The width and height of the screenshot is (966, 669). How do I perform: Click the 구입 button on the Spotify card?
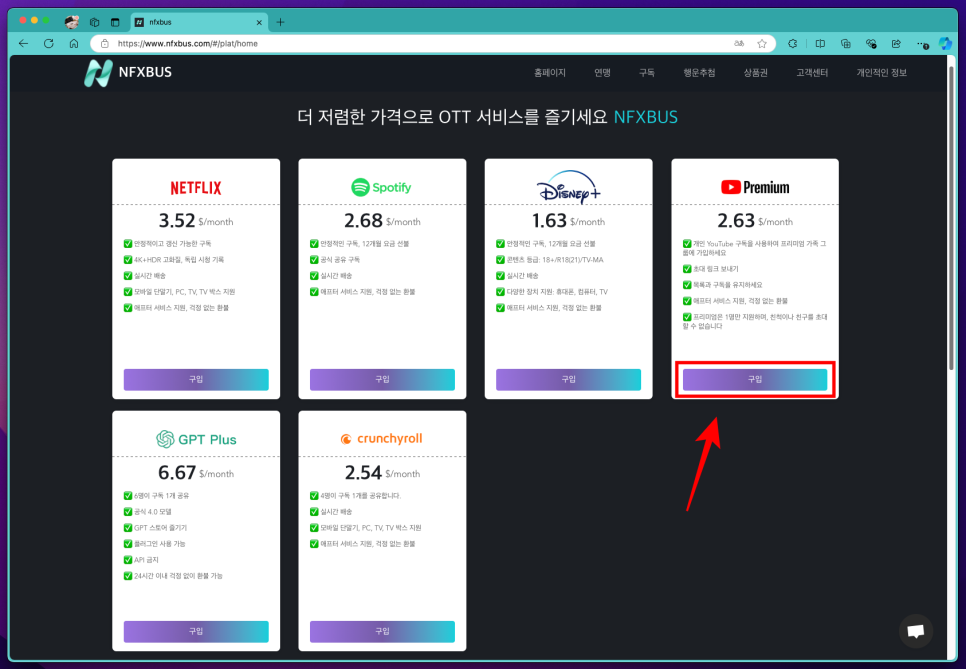point(382,379)
